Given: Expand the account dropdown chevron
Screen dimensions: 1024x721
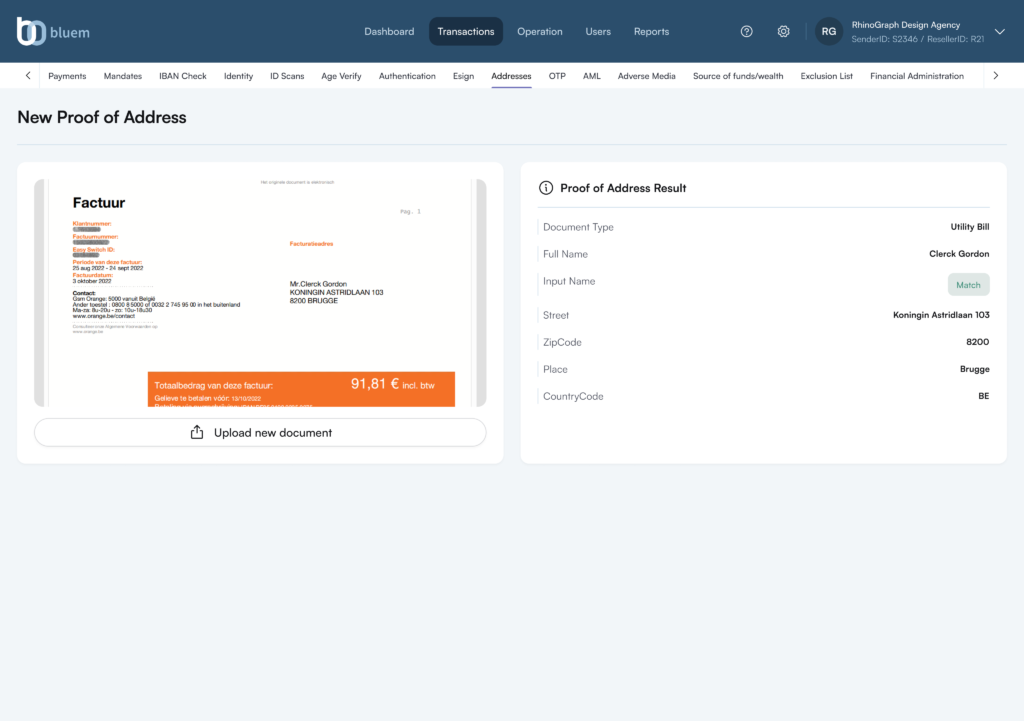Looking at the screenshot, I should [999, 31].
